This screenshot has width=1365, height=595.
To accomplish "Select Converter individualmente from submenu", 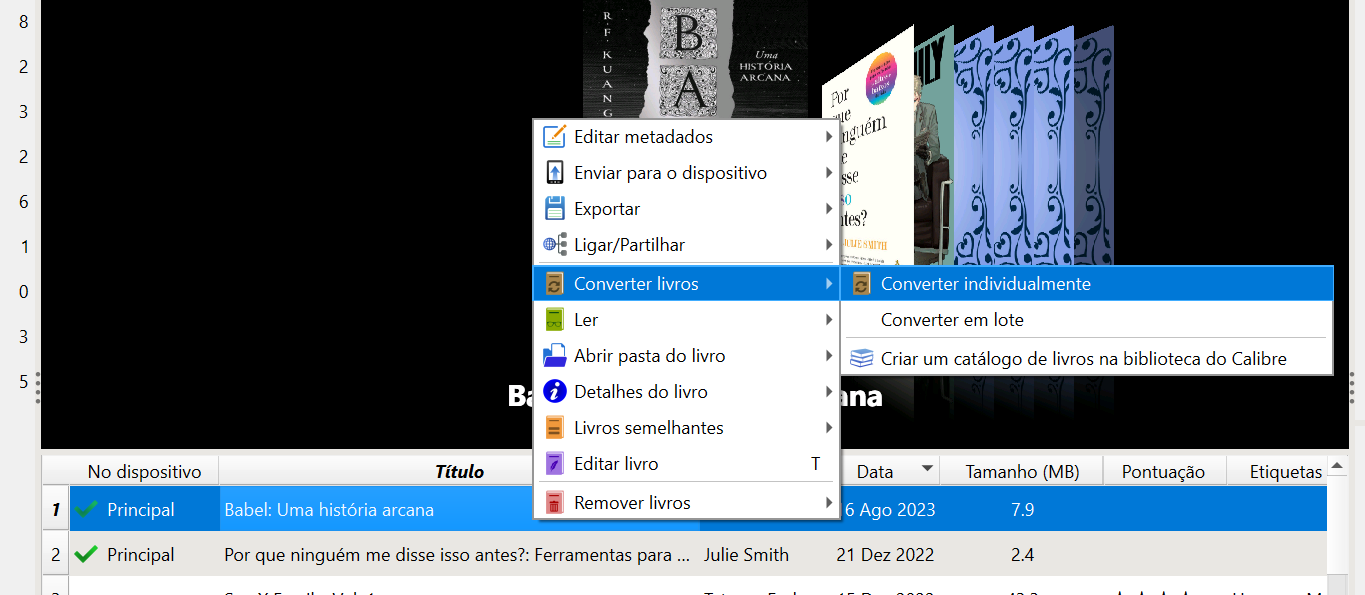I will [x=985, y=284].
